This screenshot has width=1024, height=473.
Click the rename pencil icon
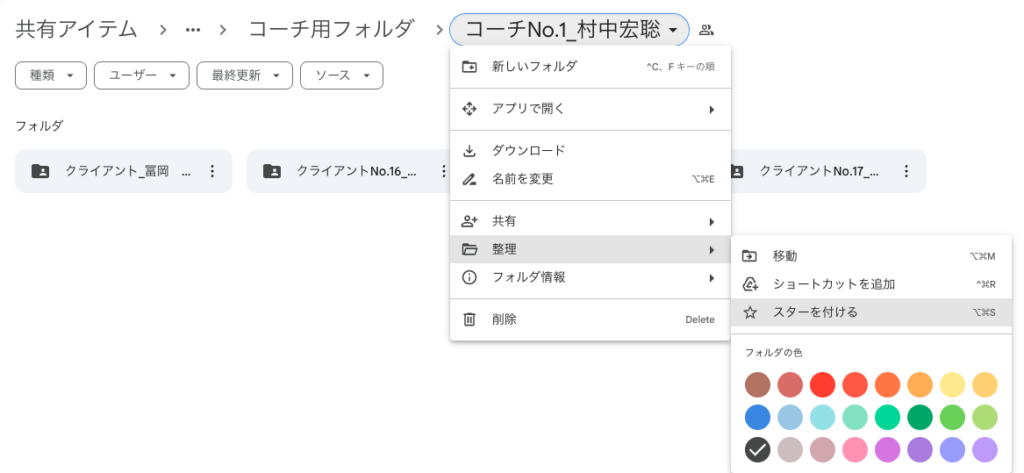(x=469, y=179)
